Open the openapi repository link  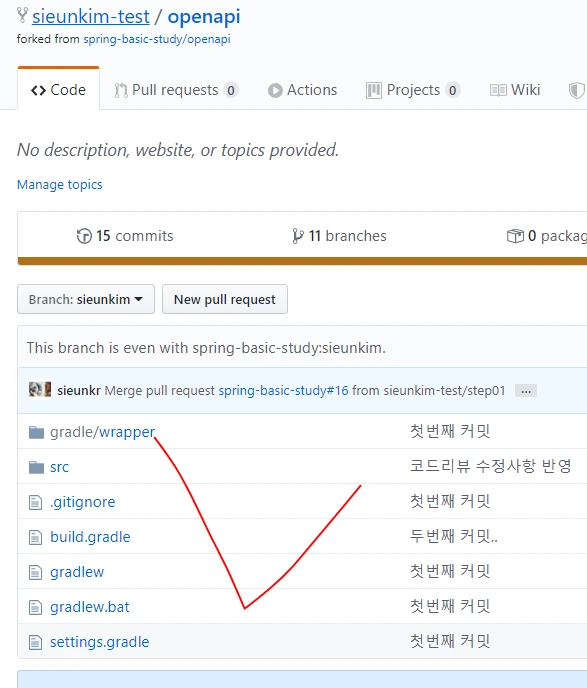pyautogui.click(x=204, y=17)
